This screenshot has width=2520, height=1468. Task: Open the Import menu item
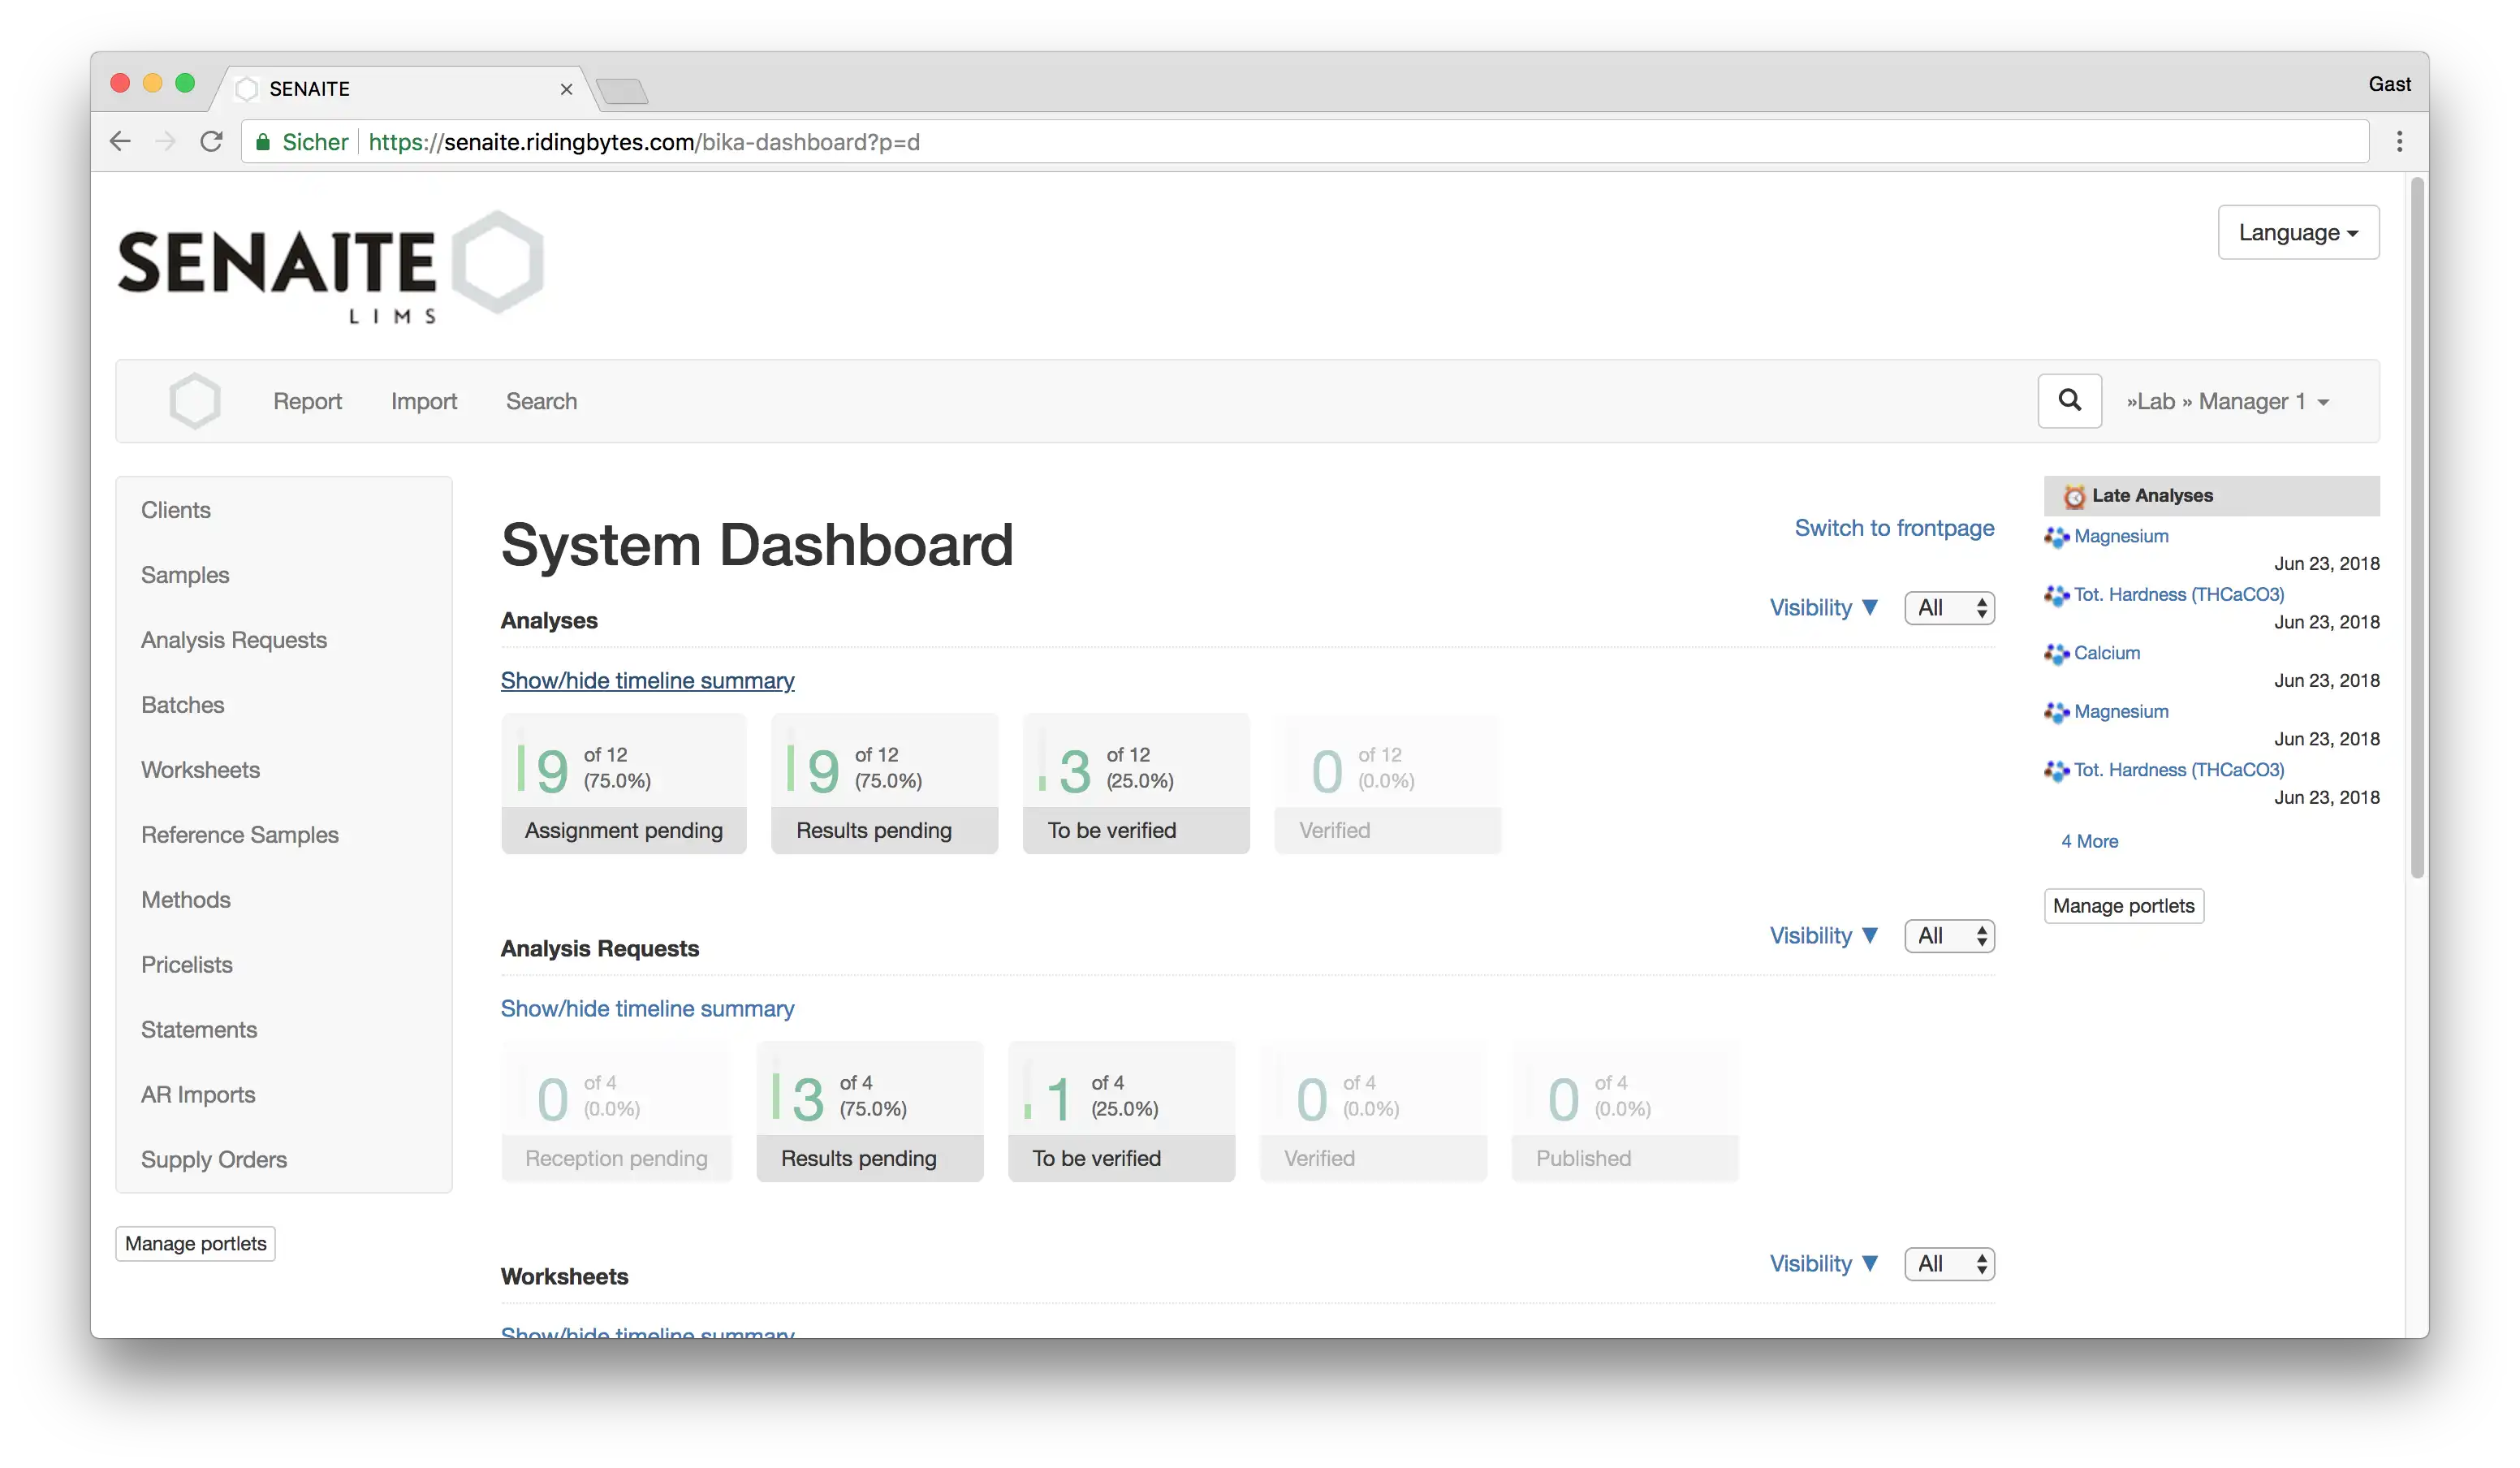tap(423, 400)
